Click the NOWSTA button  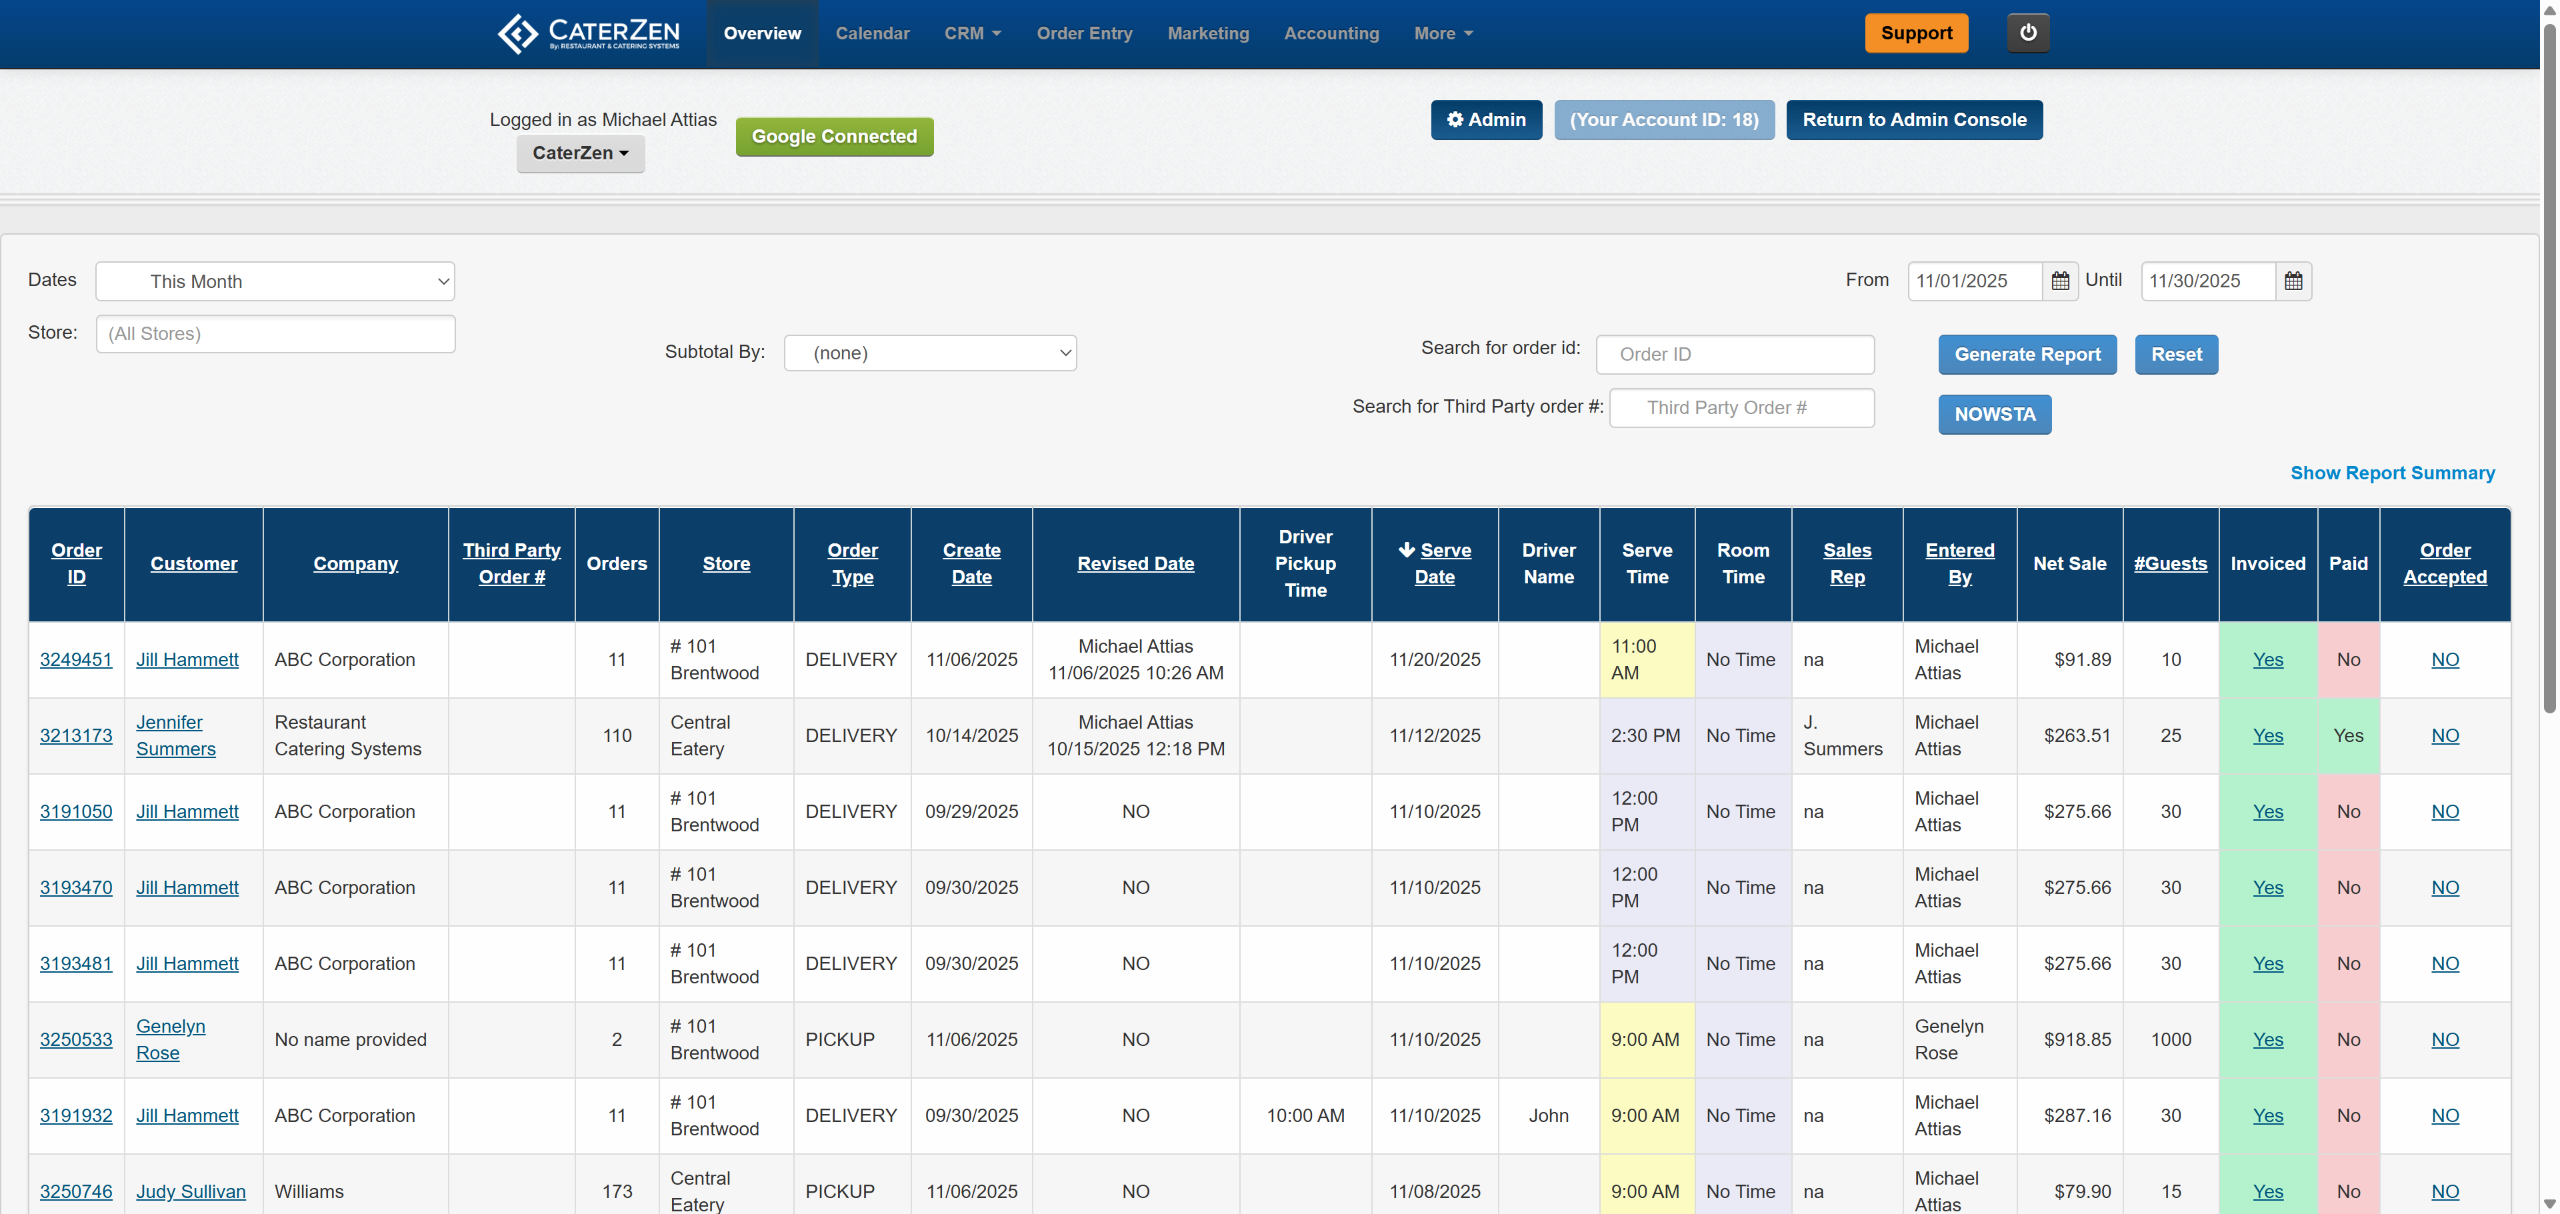(1994, 415)
